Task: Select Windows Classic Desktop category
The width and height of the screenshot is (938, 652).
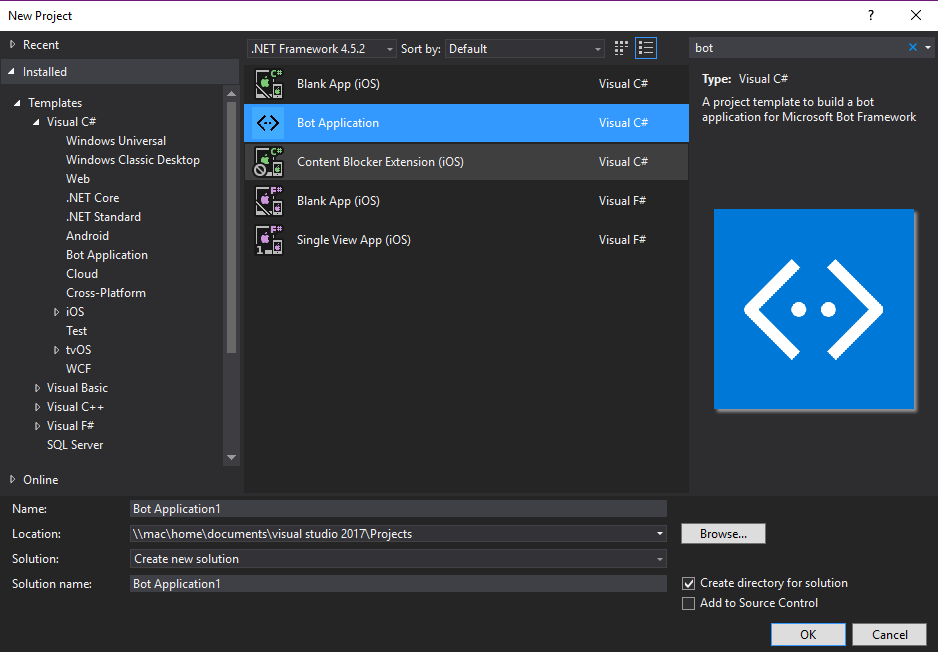Action: pyautogui.click(x=133, y=160)
